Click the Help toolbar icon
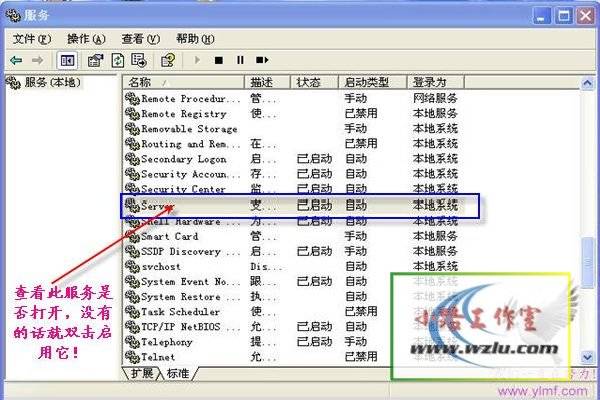 (x=168, y=60)
